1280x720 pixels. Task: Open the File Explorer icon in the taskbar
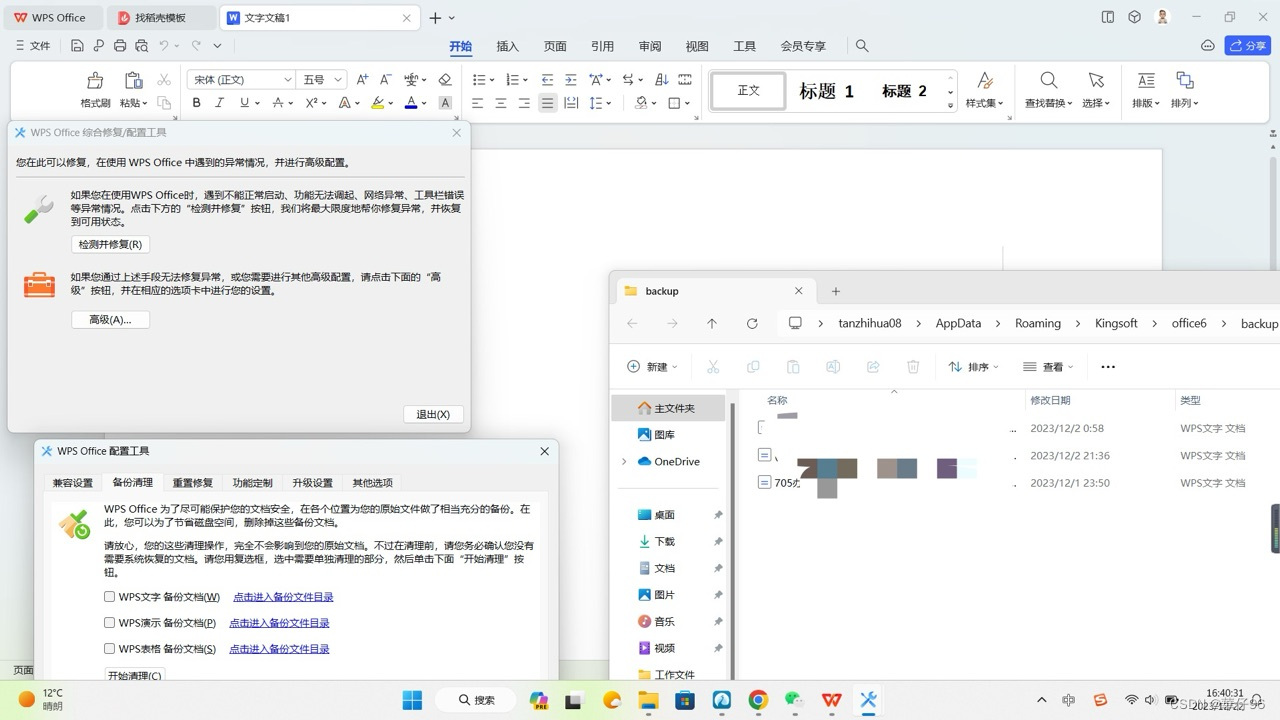pos(648,700)
